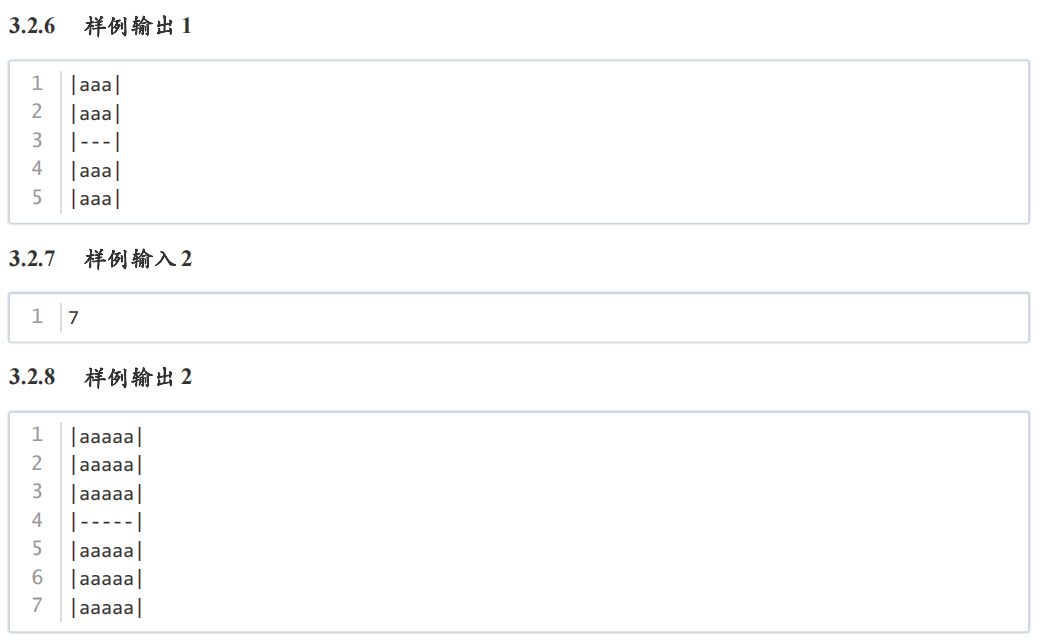This screenshot has width=1044, height=643.
Task: Click line number 1 in sample input 2
Action: point(37,316)
